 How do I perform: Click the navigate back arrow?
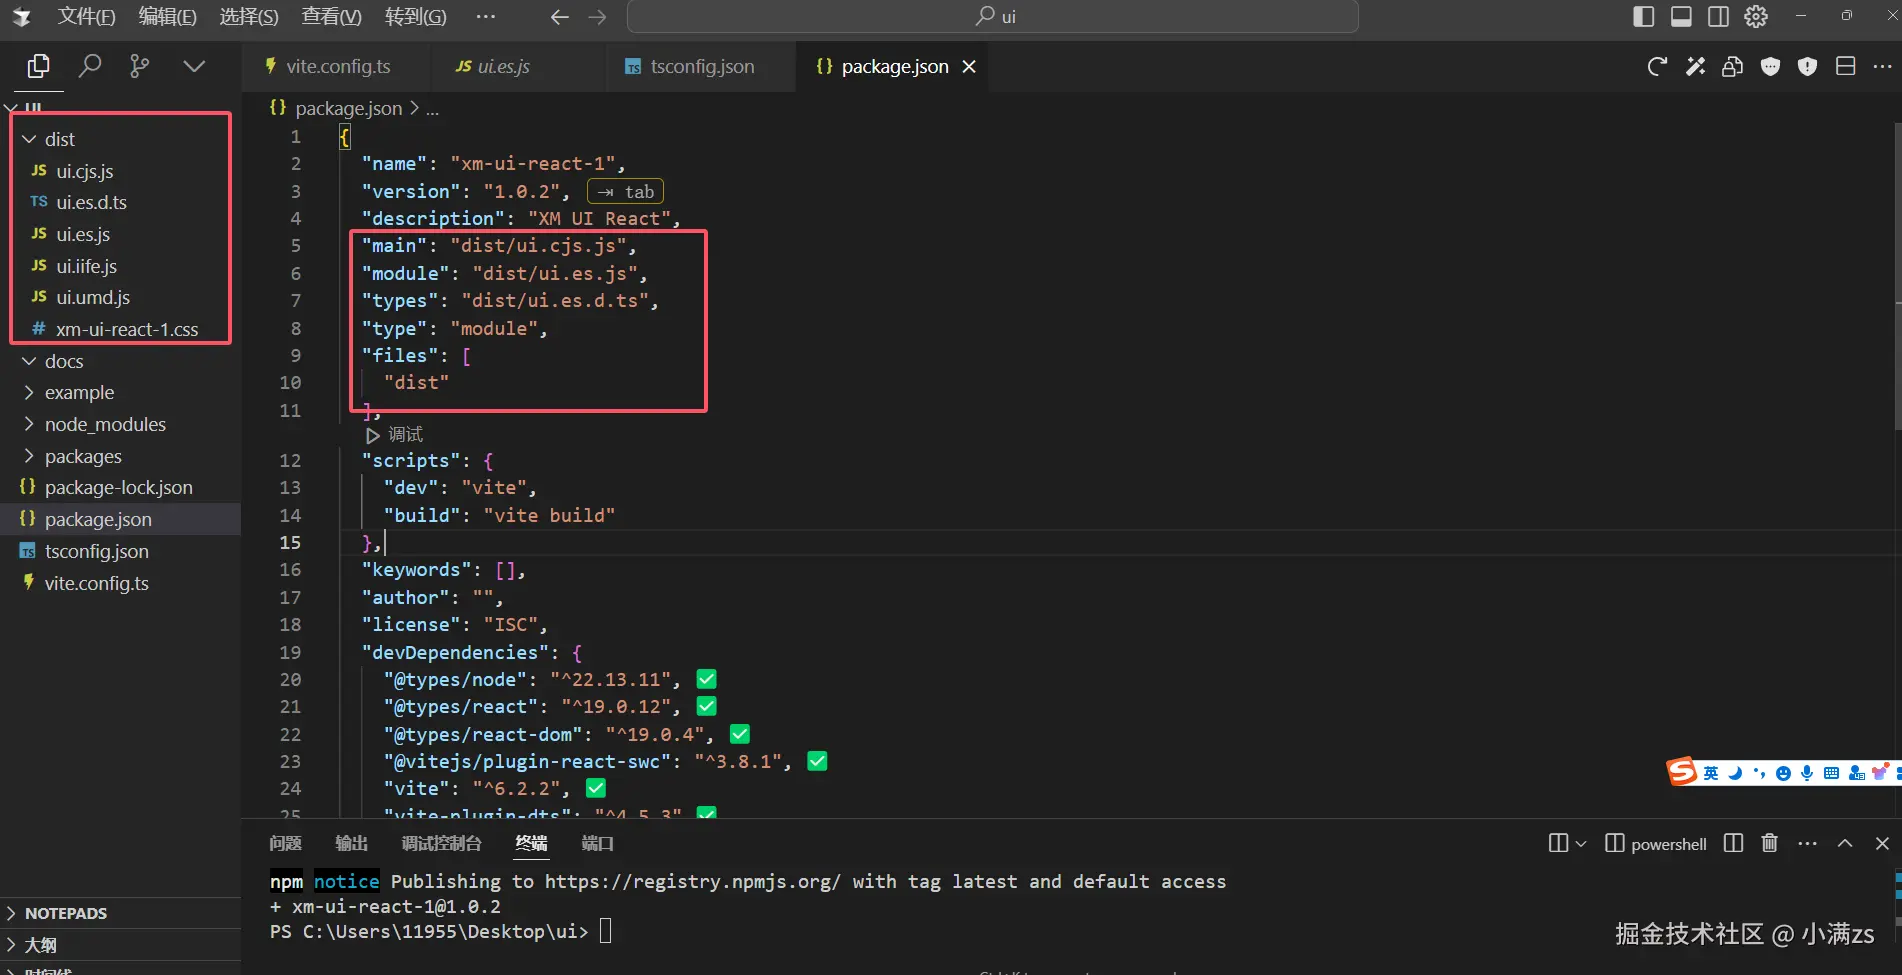tap(560, 17)
